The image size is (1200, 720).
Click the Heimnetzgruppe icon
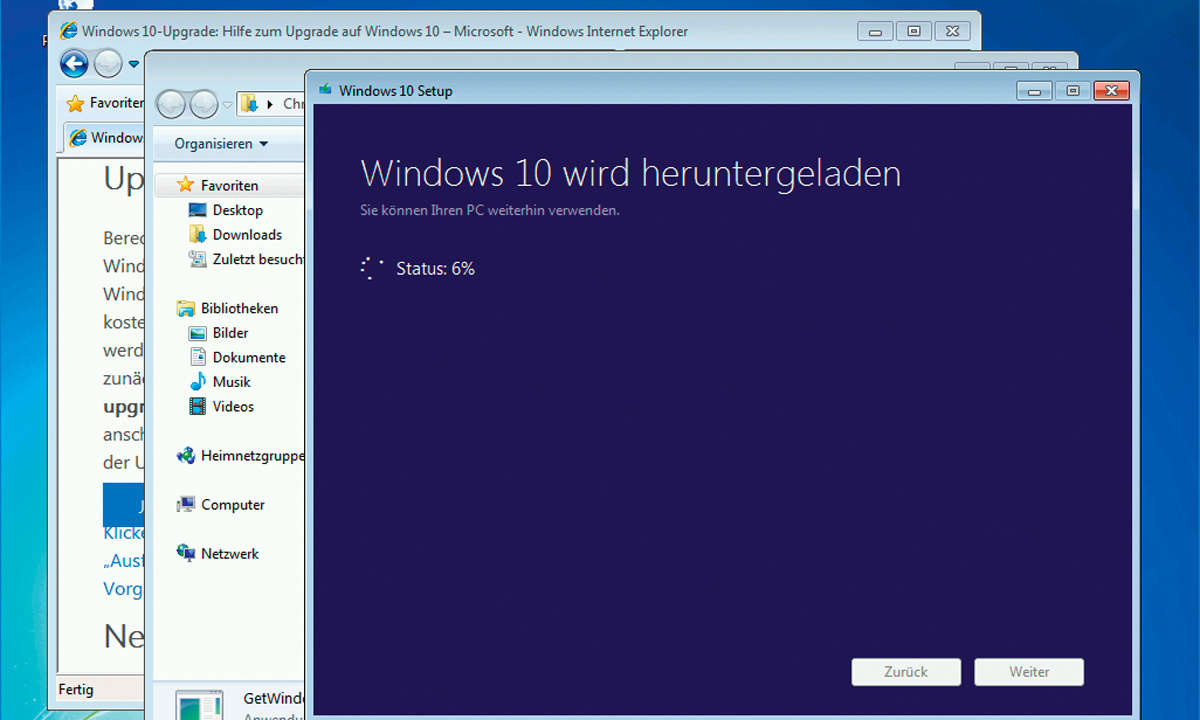(x=185, y=455)
